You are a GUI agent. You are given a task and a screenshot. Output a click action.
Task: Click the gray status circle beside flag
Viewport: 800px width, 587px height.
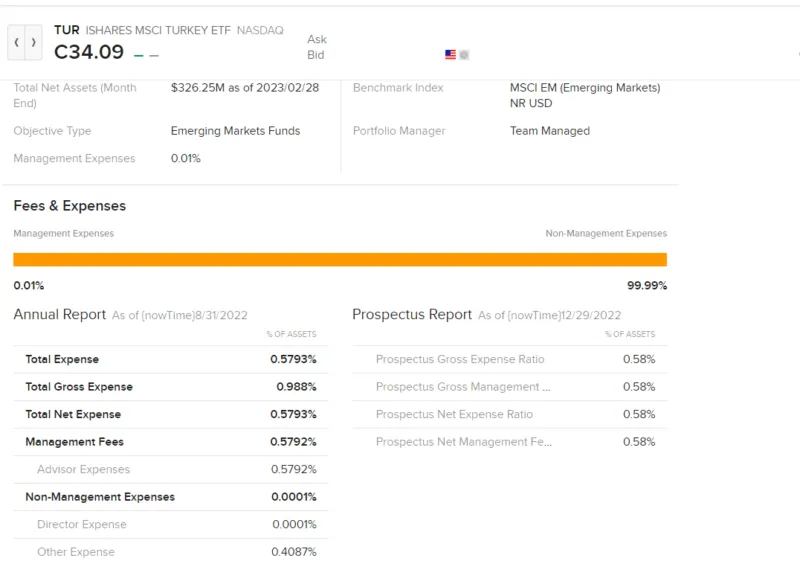click(464, 55)
